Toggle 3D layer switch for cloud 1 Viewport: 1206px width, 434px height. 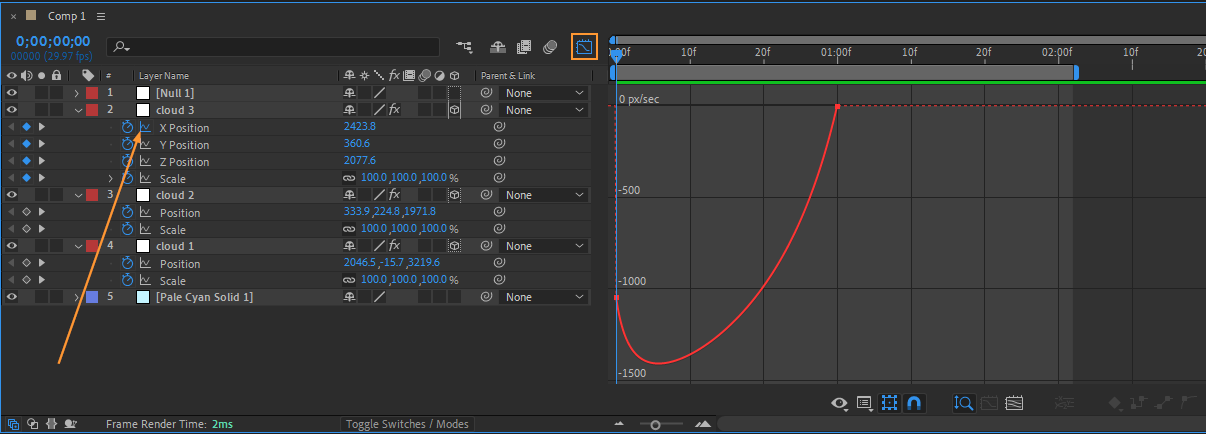tap(454, 246)
